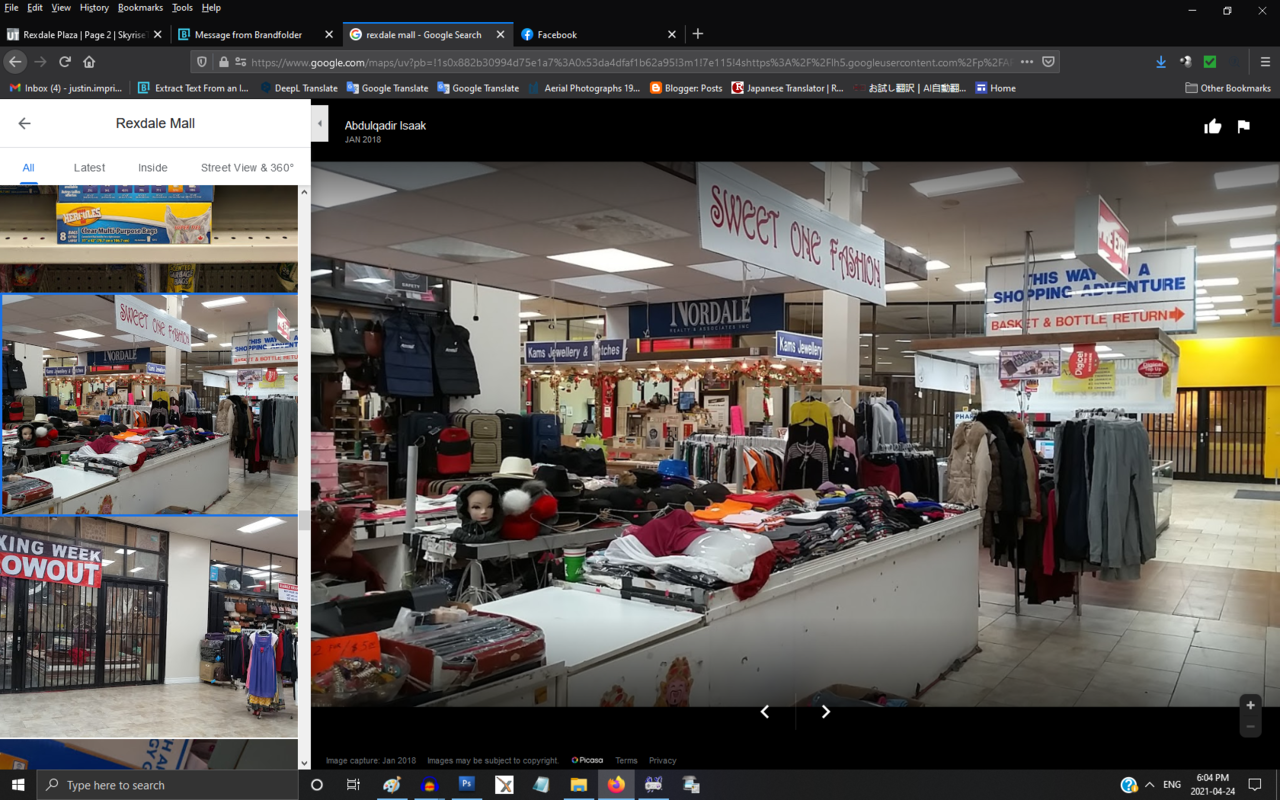This screenshot has width=1280, height=800.
Task: Open the History menu
Action: point(94,7)
